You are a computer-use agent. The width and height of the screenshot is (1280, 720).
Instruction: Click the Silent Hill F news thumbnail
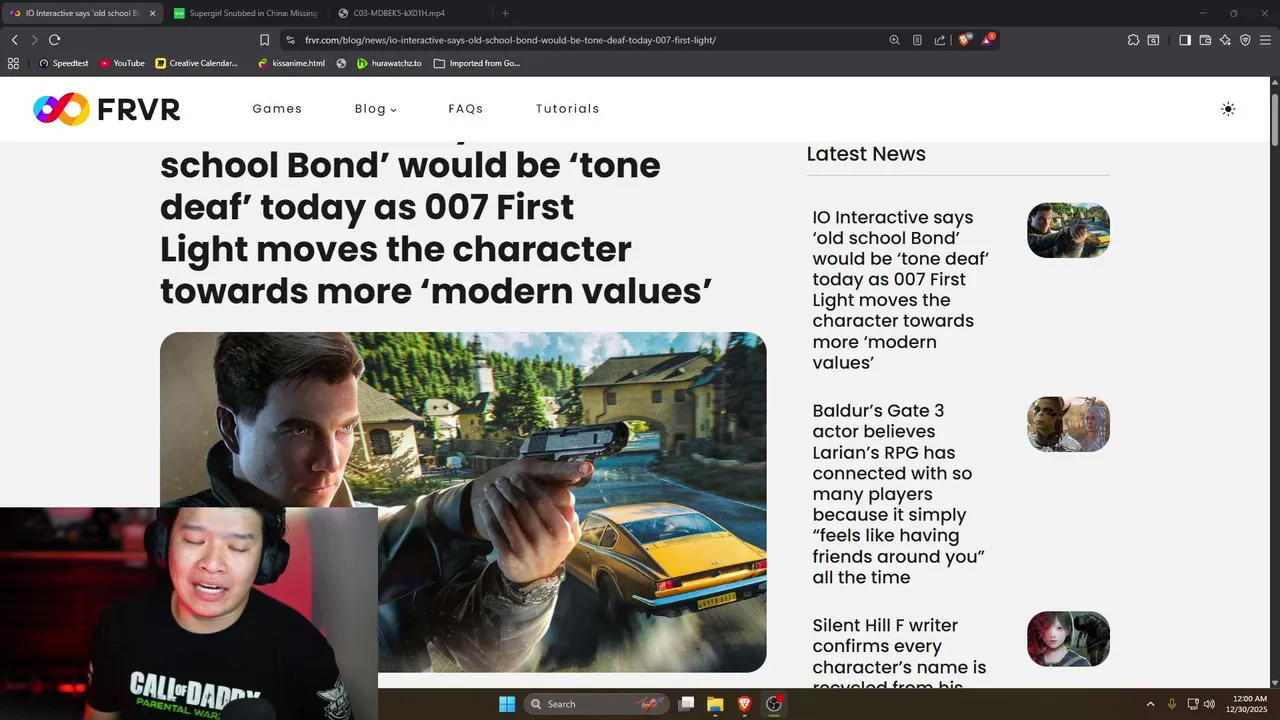(1068, 639)
